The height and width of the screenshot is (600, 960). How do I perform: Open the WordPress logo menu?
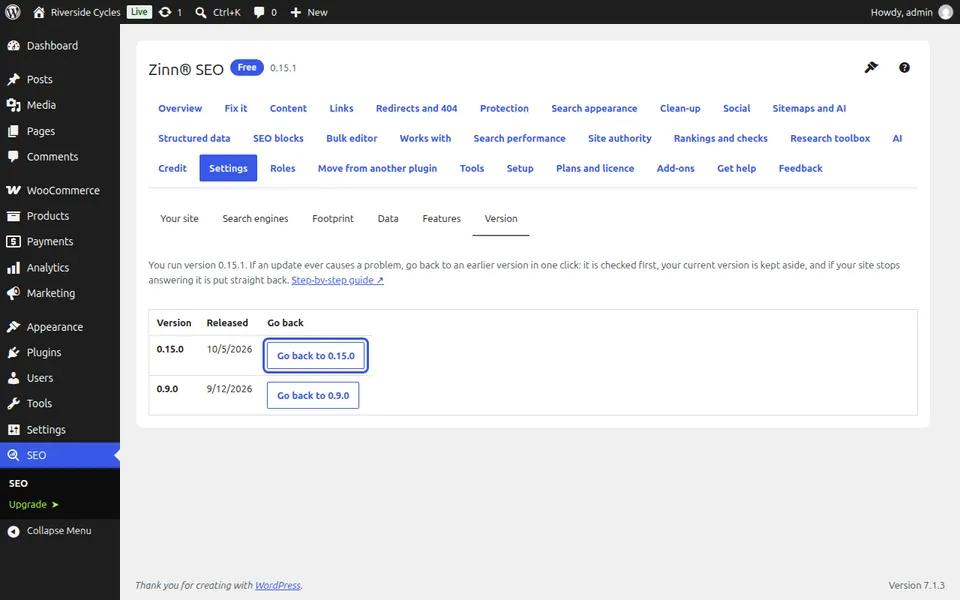[x=13, y=12]
